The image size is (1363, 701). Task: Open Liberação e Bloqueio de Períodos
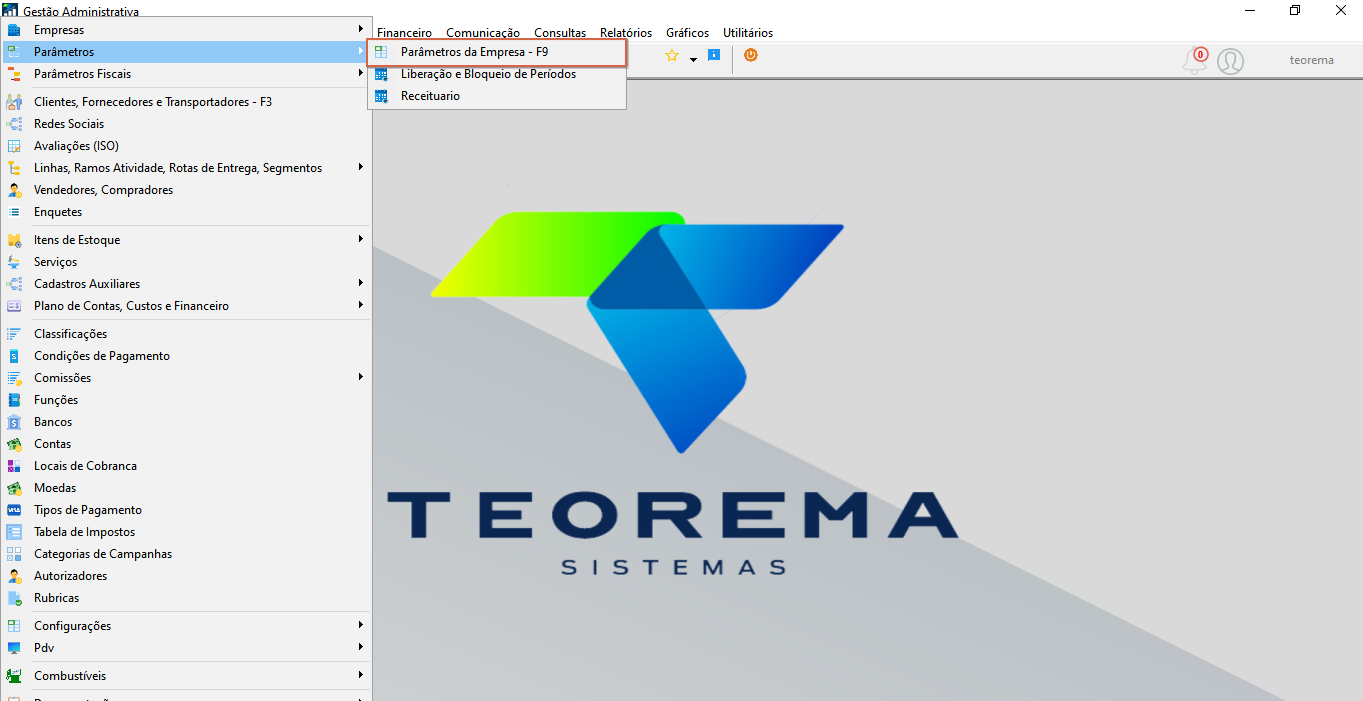(497, 74)
